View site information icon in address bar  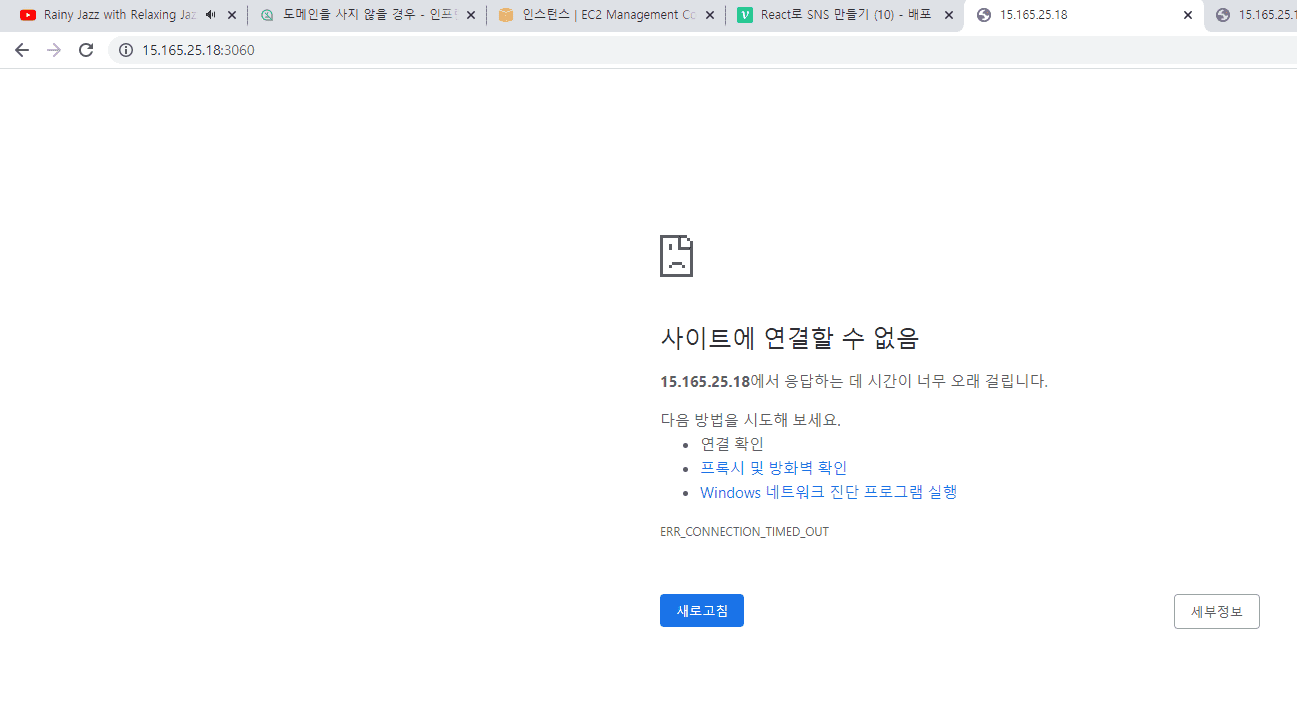point(126,50)
